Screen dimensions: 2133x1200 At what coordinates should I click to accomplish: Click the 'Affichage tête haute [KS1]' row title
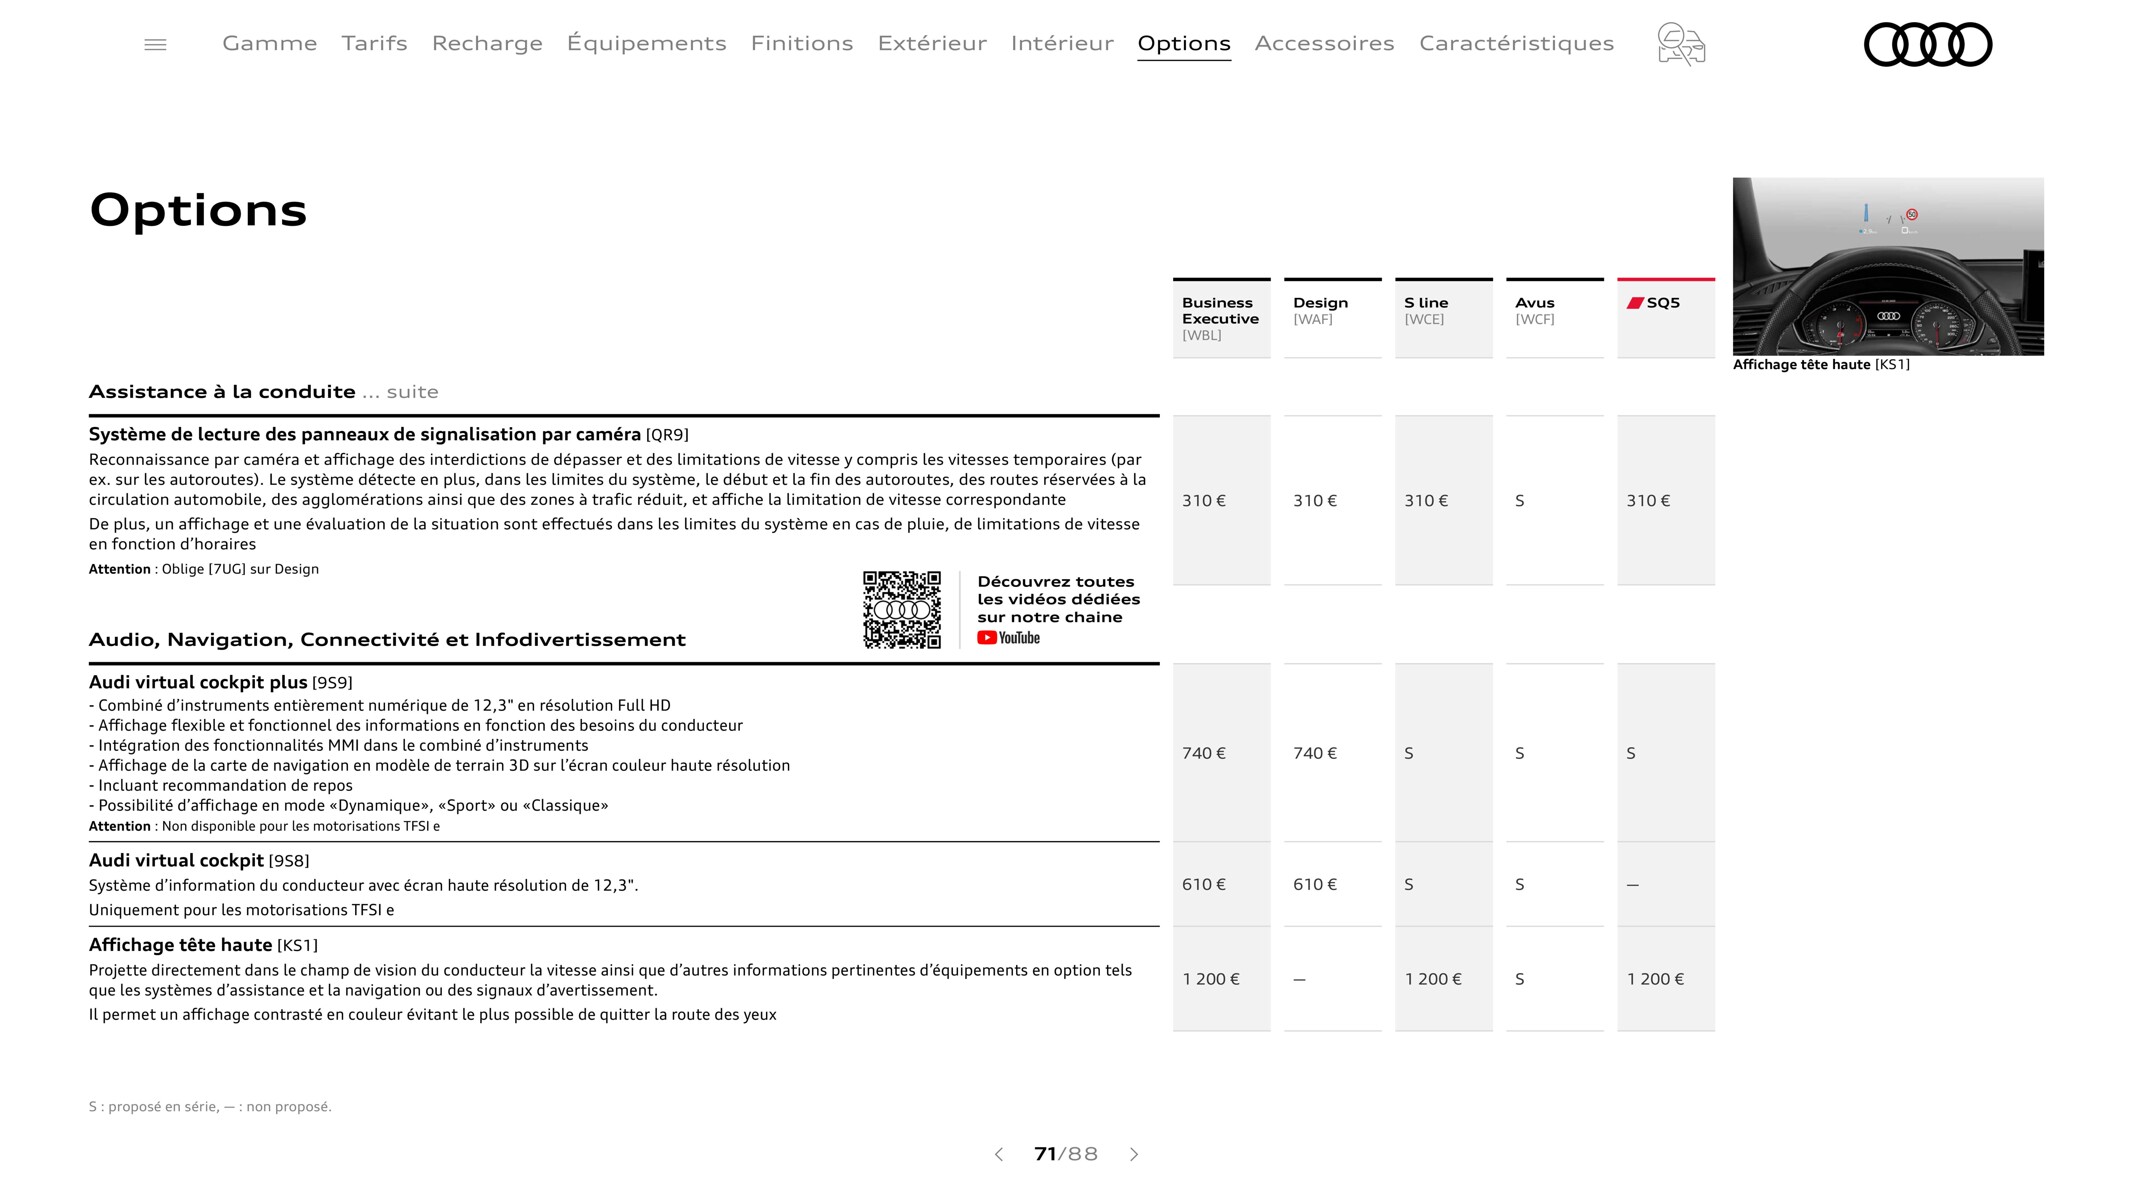point(203,945)
